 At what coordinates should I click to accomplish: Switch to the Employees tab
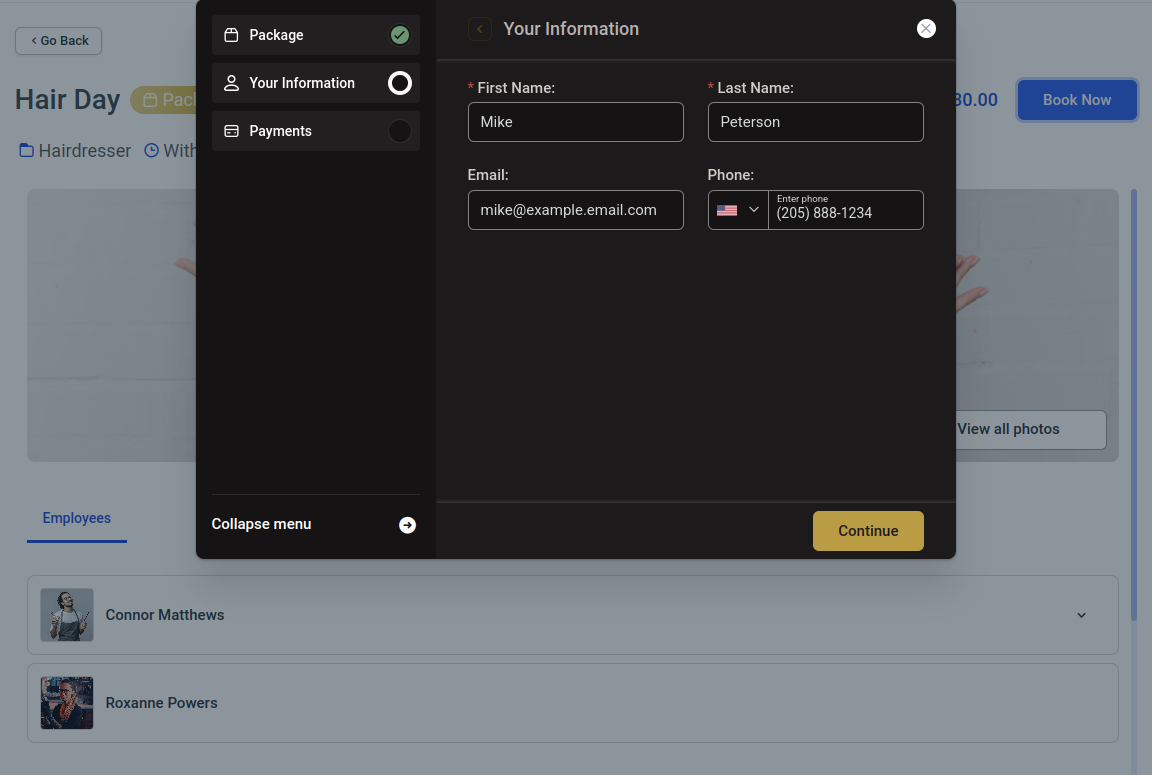point(77,518)
